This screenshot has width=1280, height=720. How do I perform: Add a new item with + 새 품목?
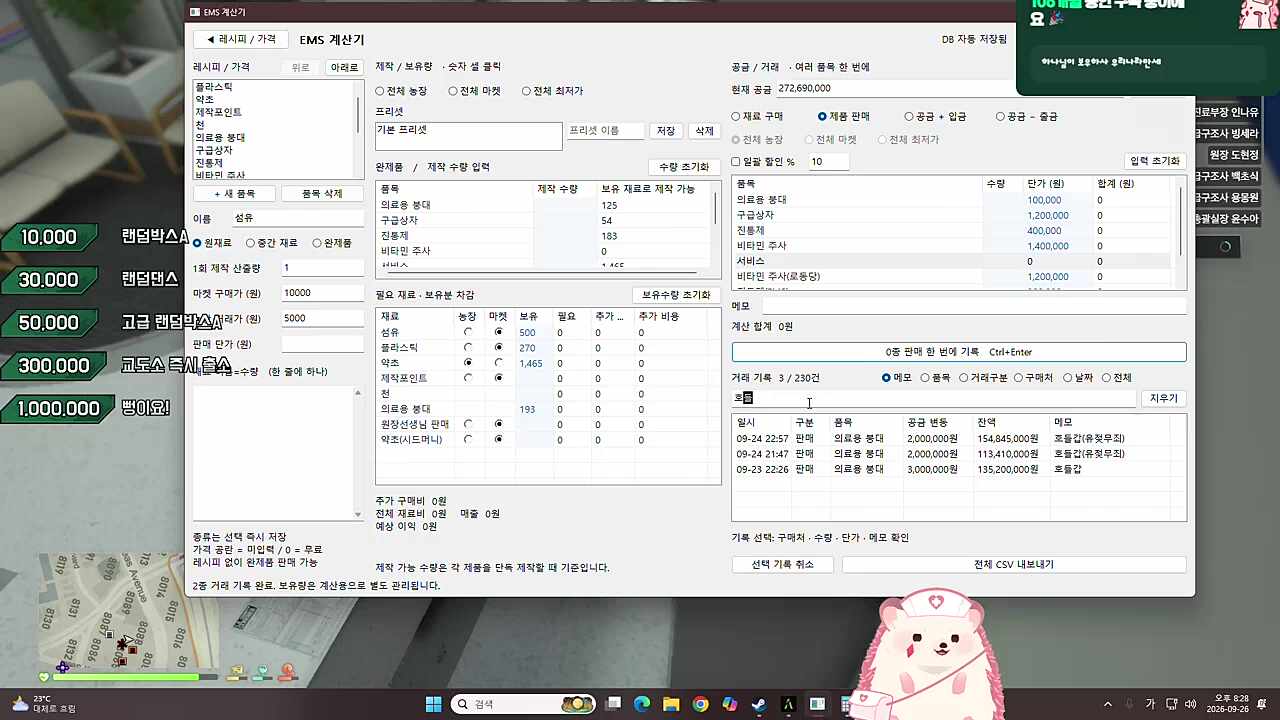[x=234, y=193]
